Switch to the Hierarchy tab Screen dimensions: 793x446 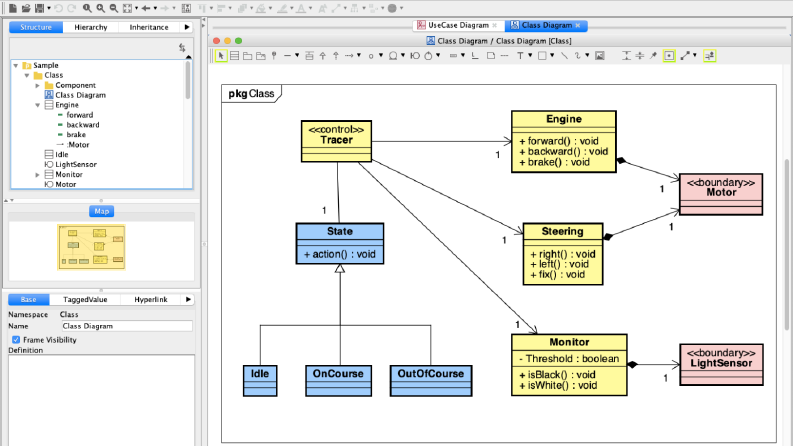[x=91, y=27]
